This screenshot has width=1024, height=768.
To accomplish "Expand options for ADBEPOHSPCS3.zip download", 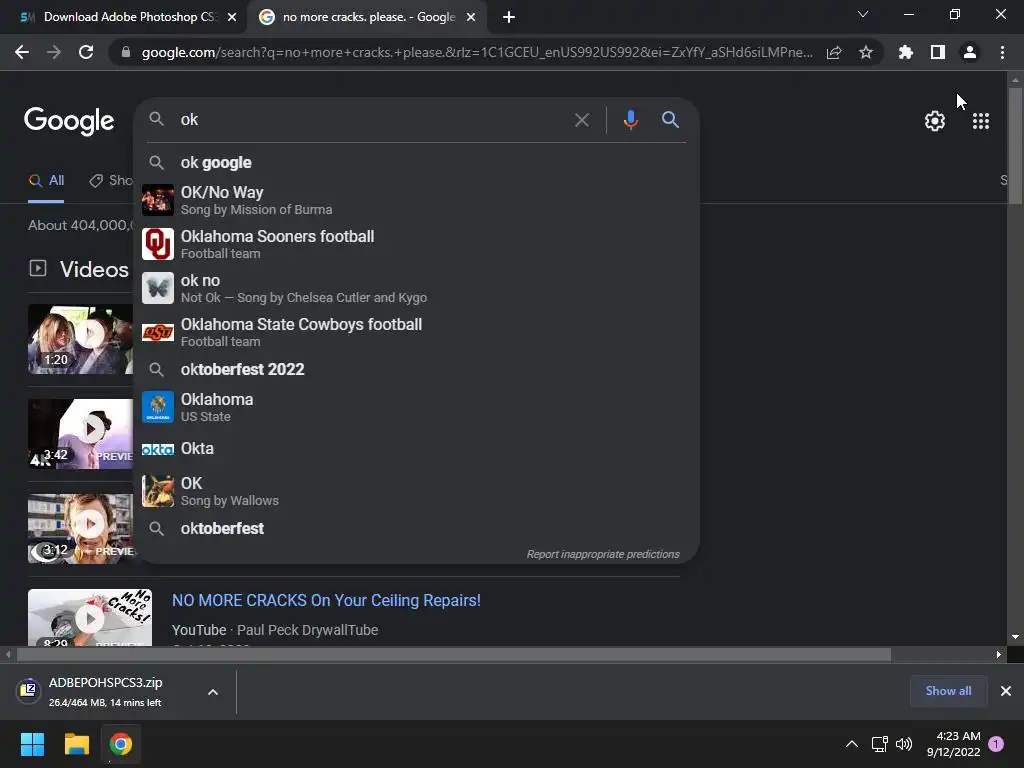I will click(213, 692).
